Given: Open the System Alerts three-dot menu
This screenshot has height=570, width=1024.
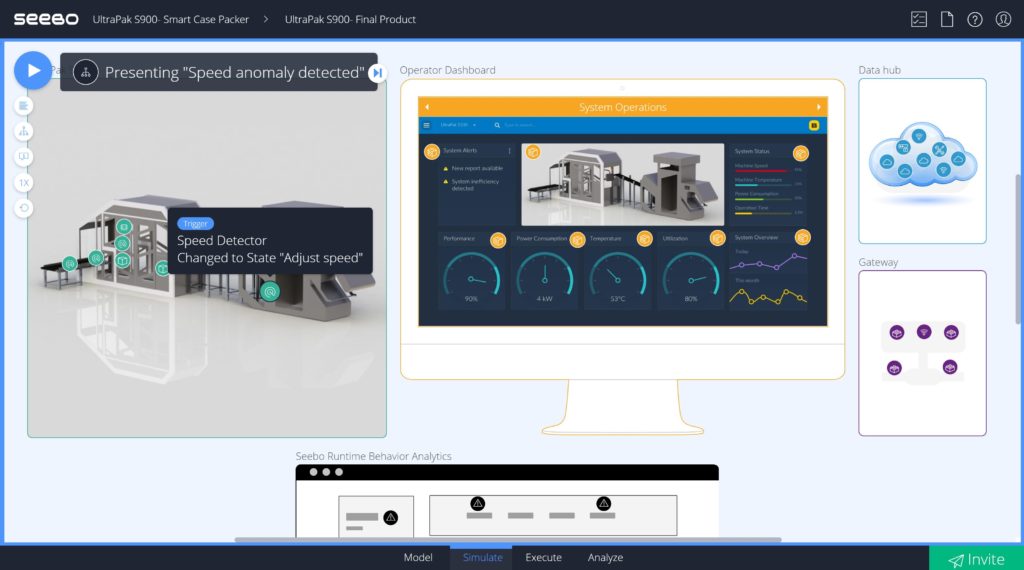Looking at the screenshot, I should [x=509, y=151].
